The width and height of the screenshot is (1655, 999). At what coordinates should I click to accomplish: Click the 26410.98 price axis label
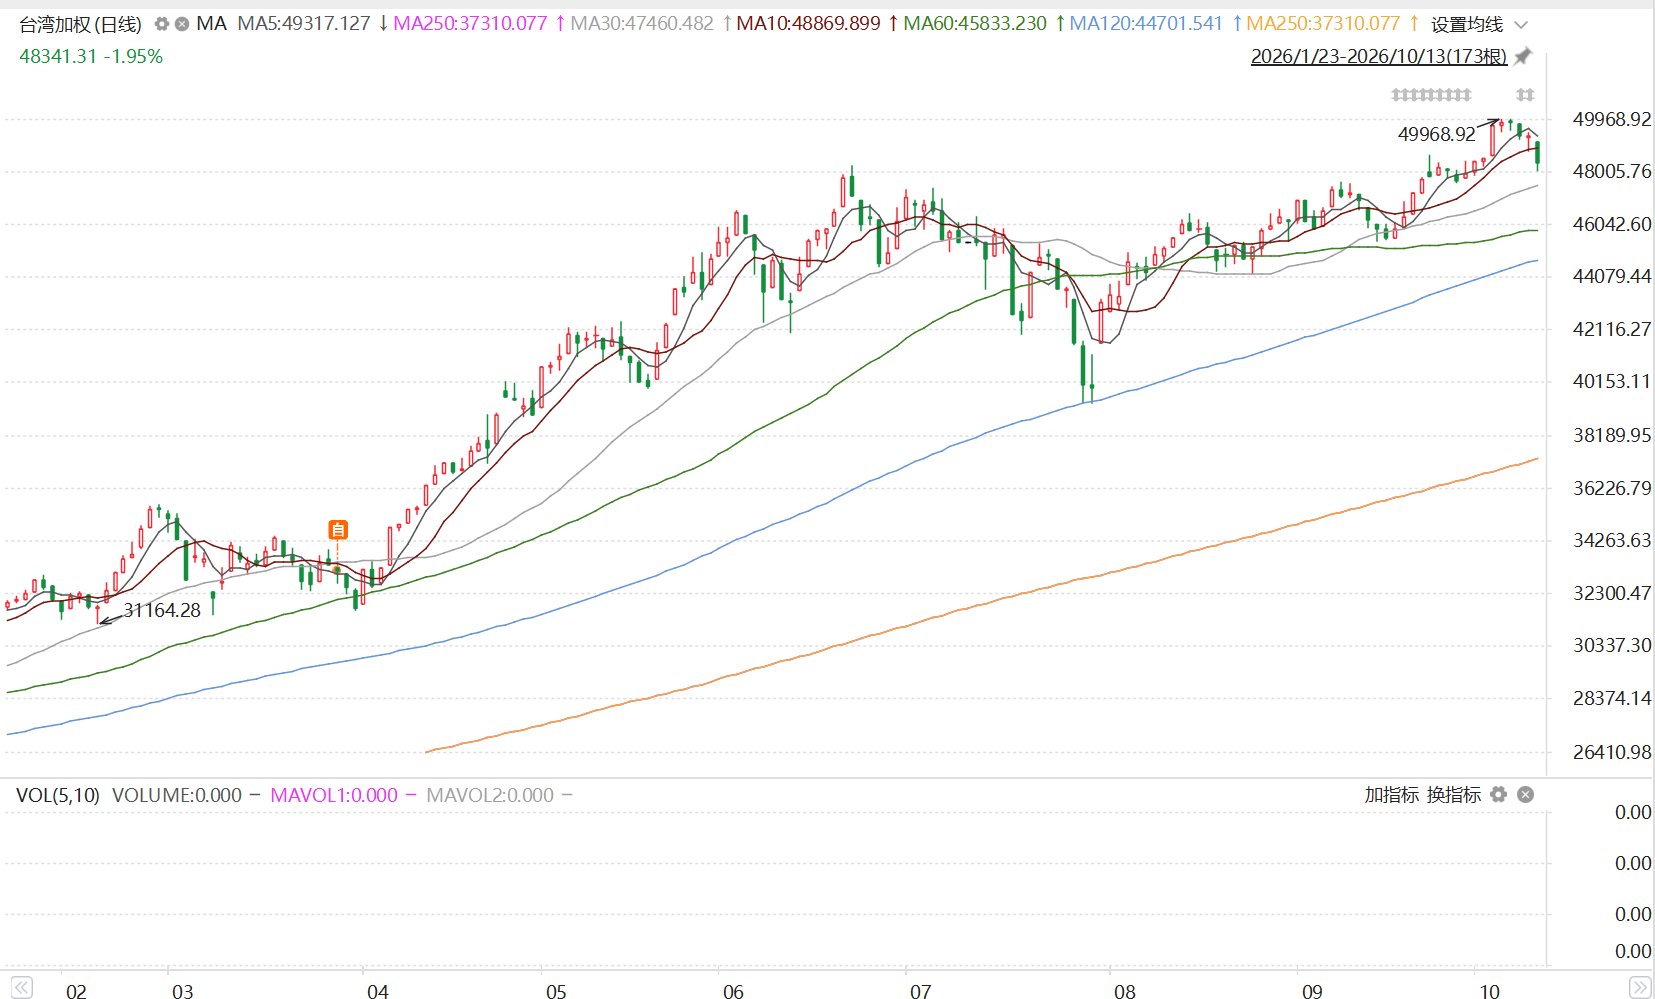[1612, 752]
